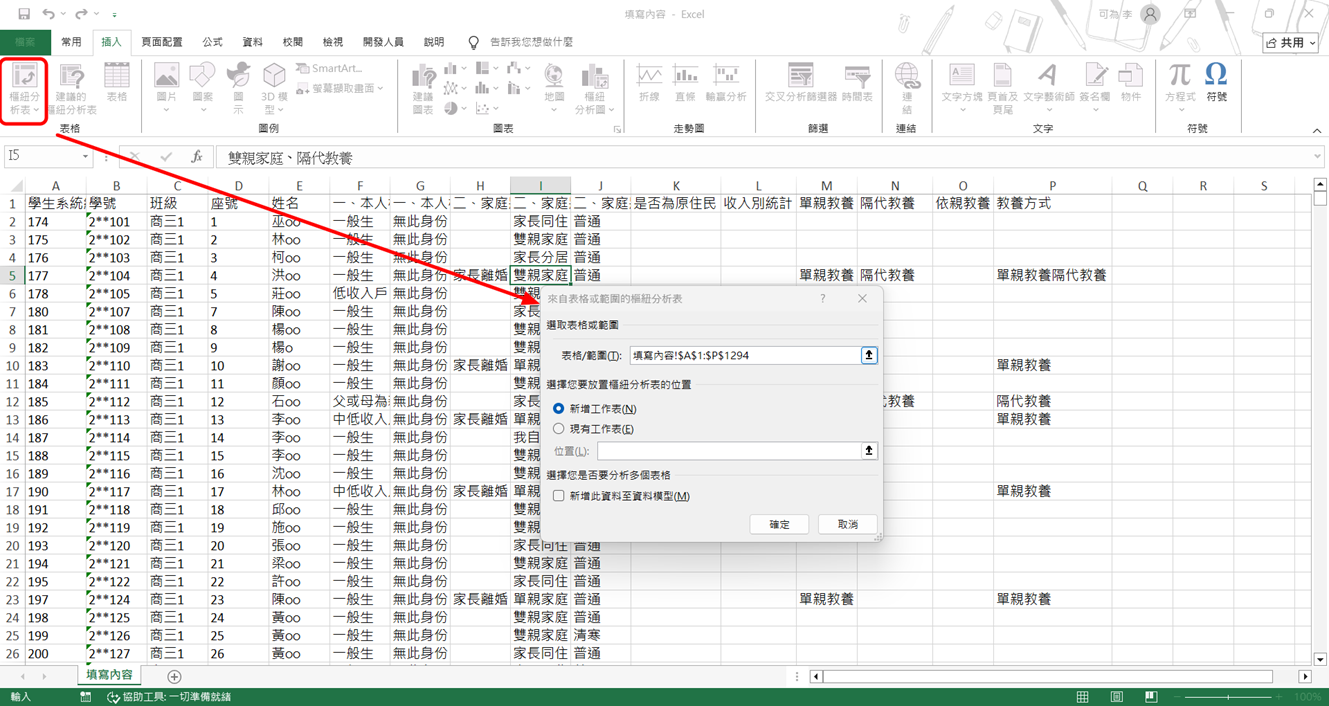The width and height of the screenshot is (1329, 706).
Task: Click the Save icon in title bar
Action: click(24, 14)
